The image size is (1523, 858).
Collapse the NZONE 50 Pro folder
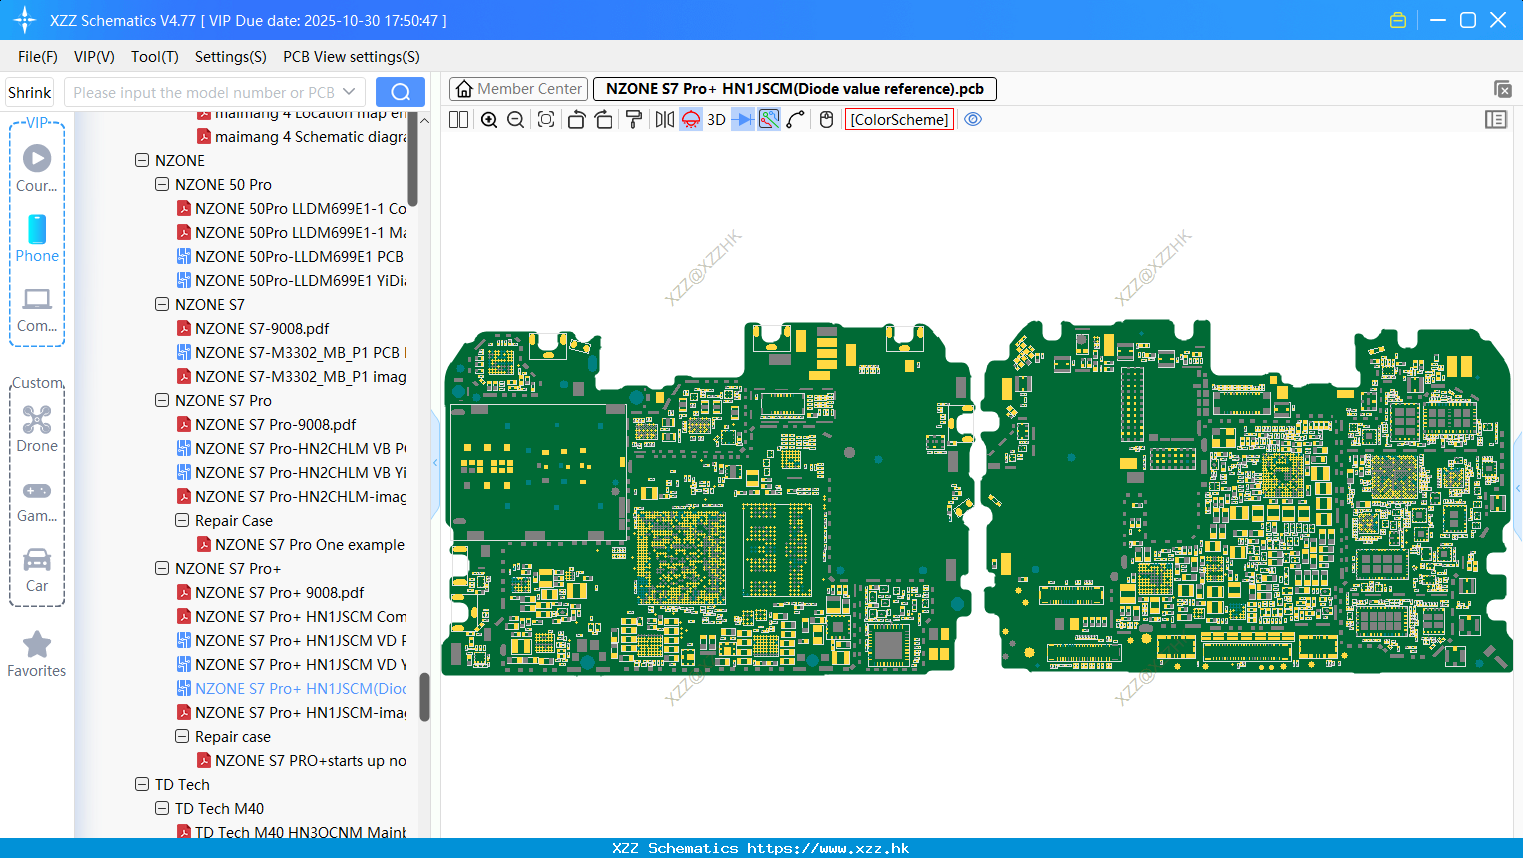click(x=162, y=184)
